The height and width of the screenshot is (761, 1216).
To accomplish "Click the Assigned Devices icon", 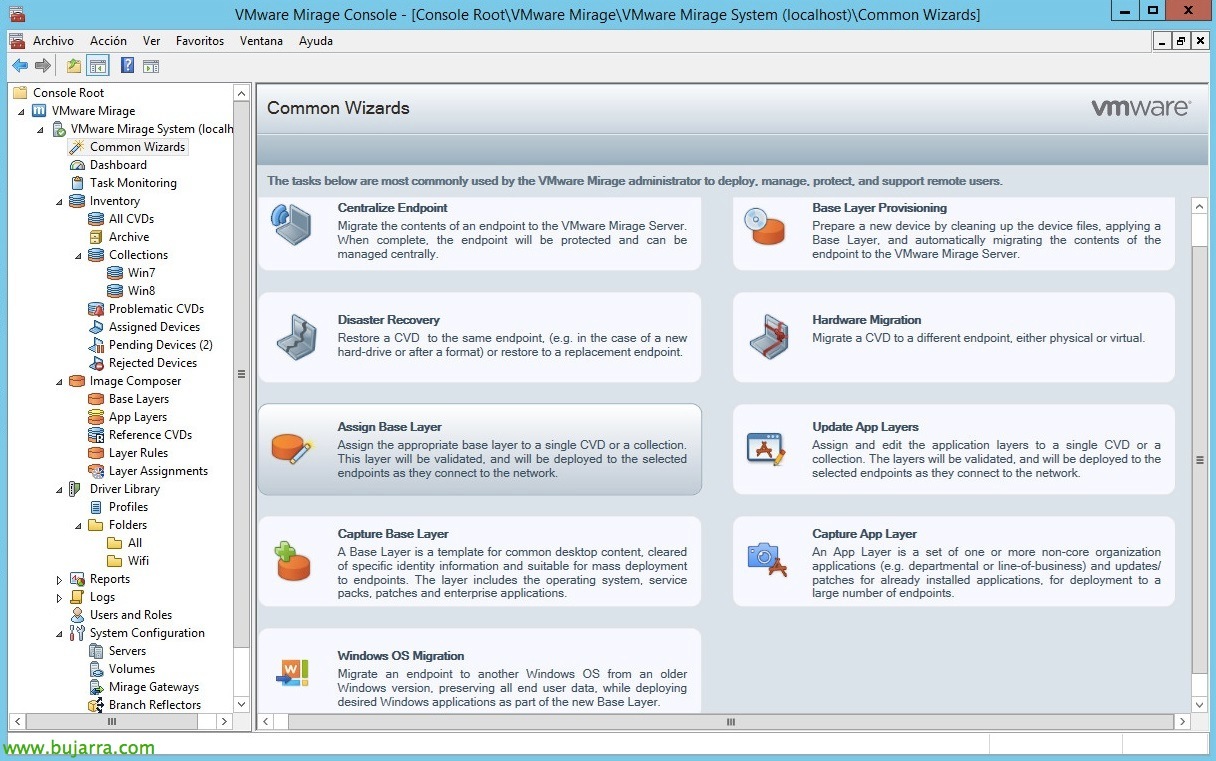I will [x=96, y=327].
